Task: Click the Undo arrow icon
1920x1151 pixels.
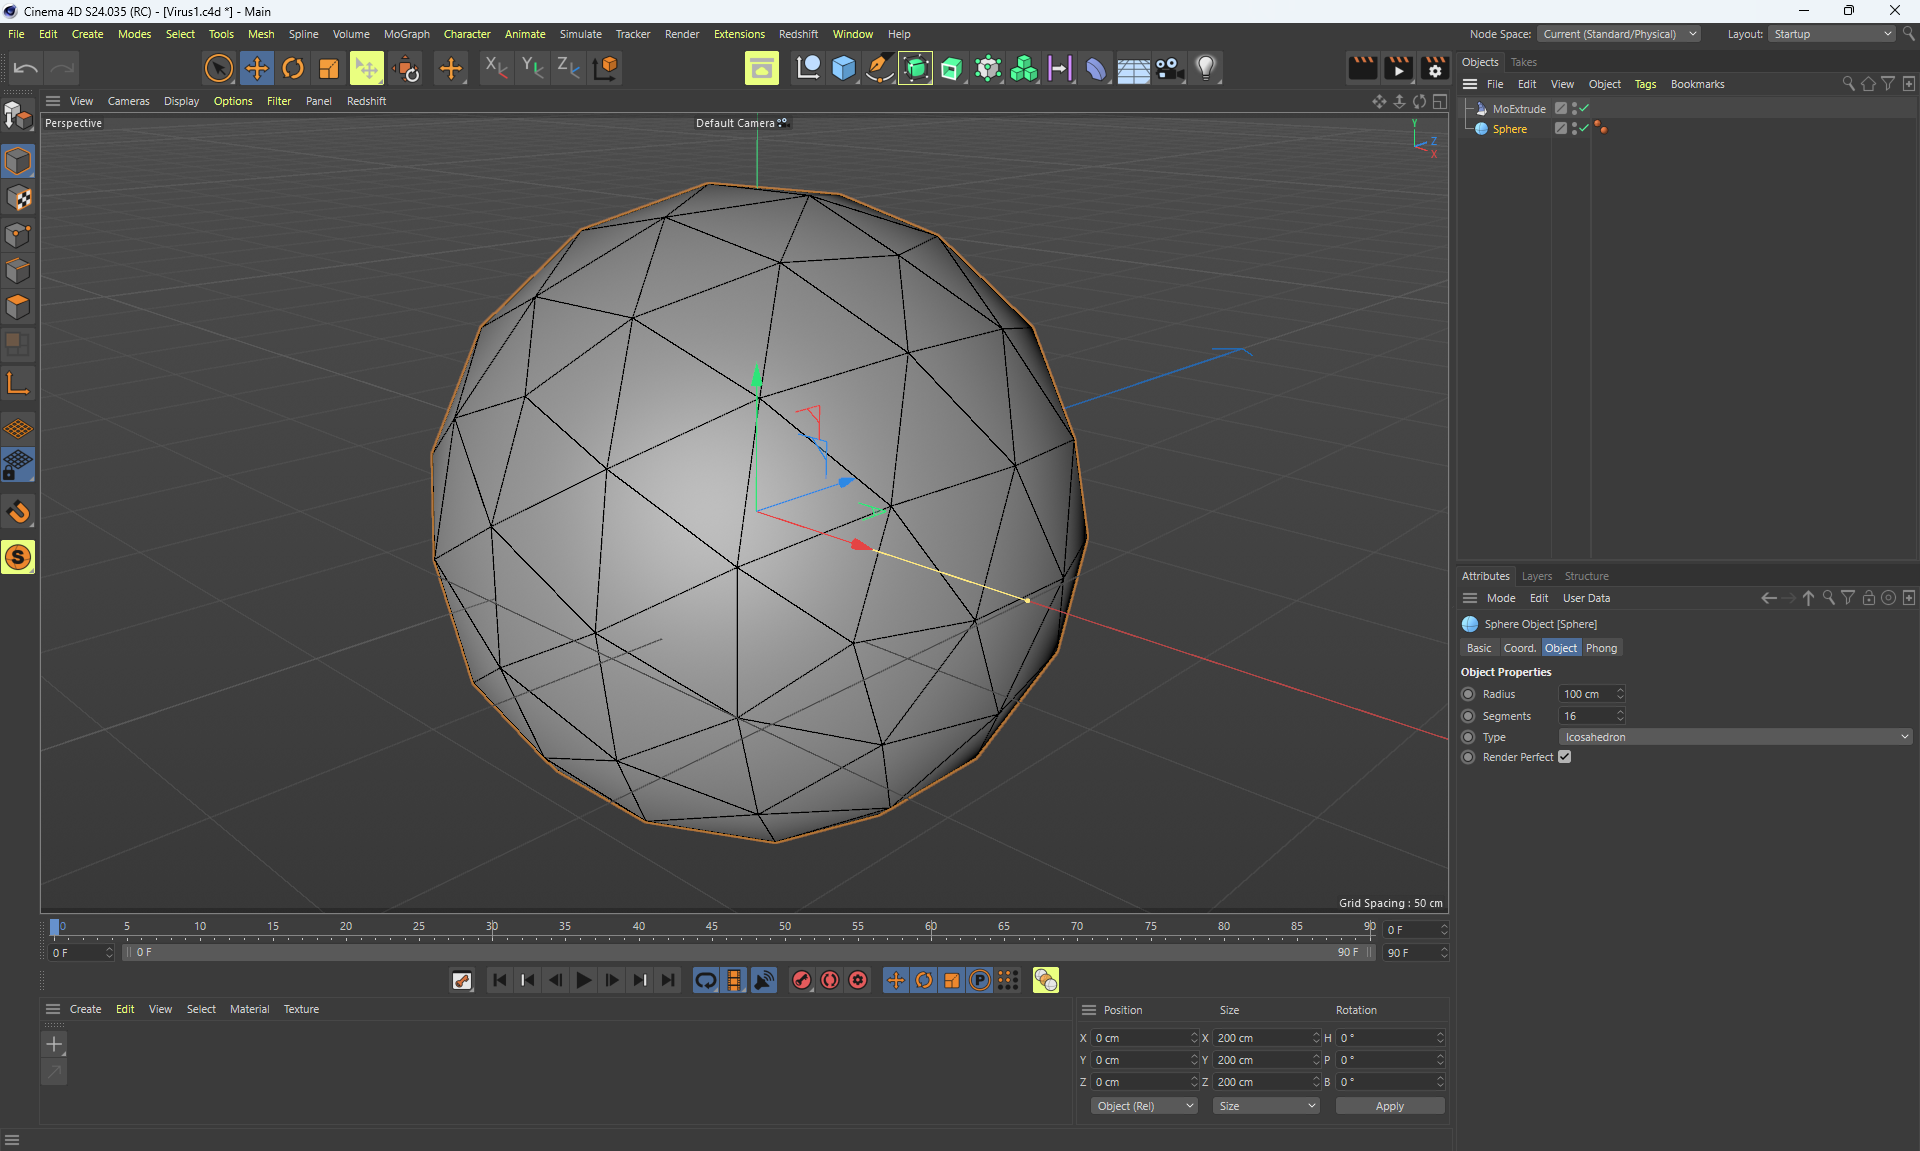Action: [26, 68]
